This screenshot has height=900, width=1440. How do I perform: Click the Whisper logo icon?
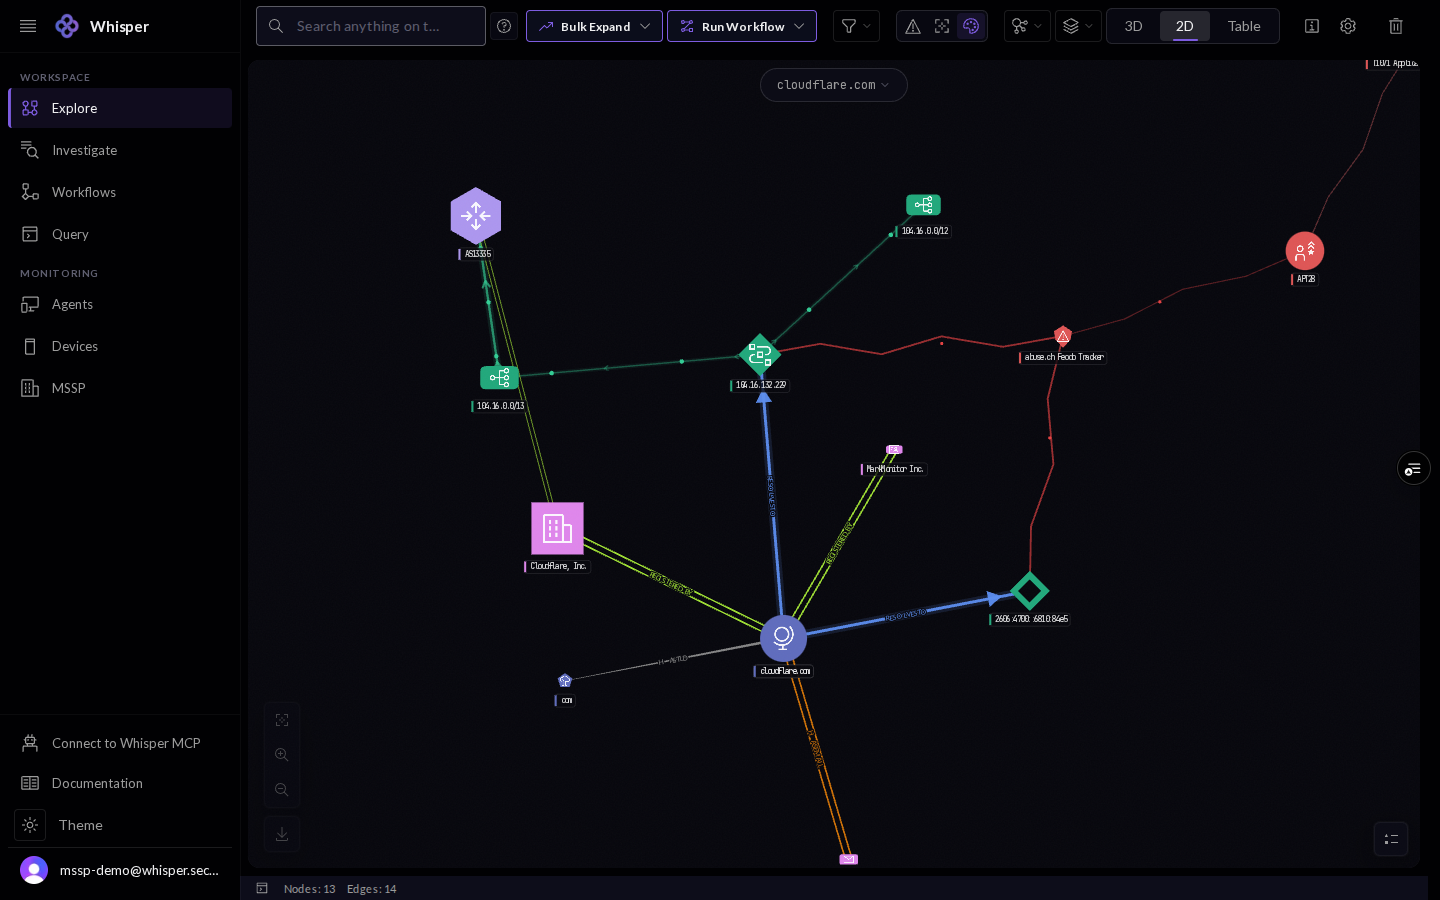point(67,26)
